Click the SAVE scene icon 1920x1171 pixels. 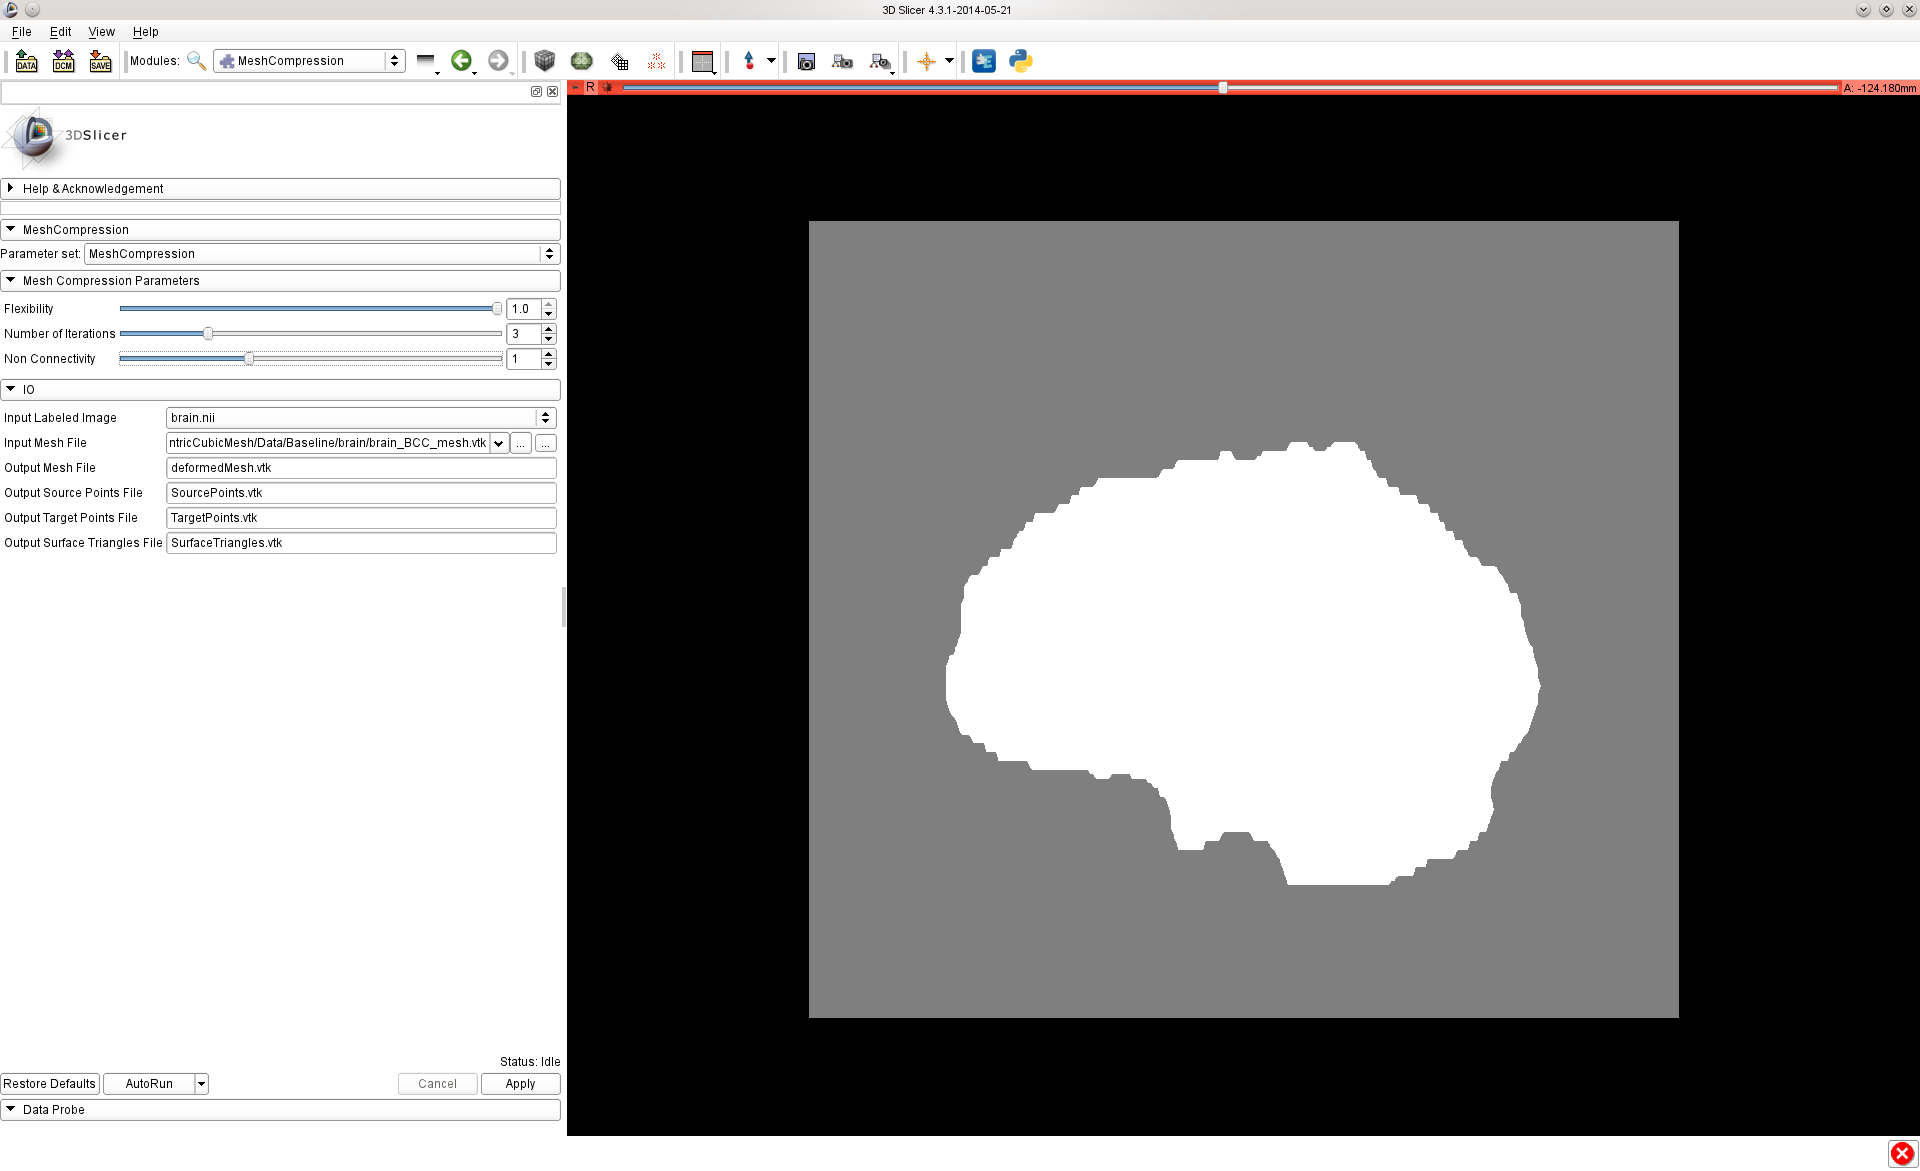pos(100,61)
